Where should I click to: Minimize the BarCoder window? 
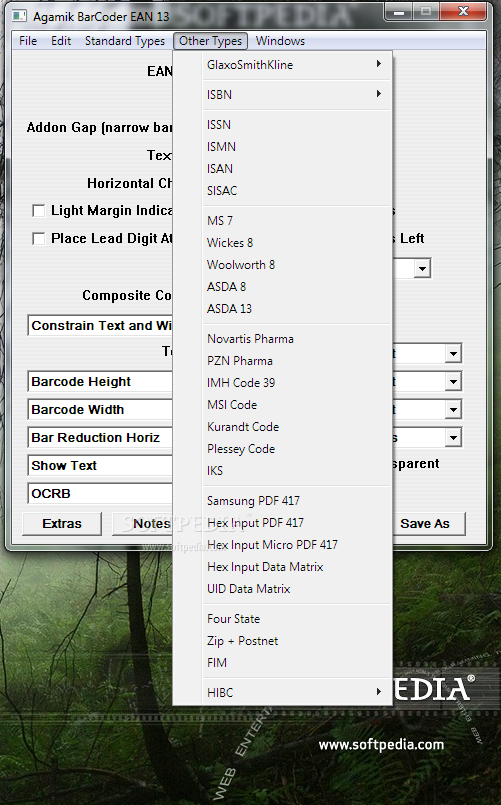click(x=399, y=11)
